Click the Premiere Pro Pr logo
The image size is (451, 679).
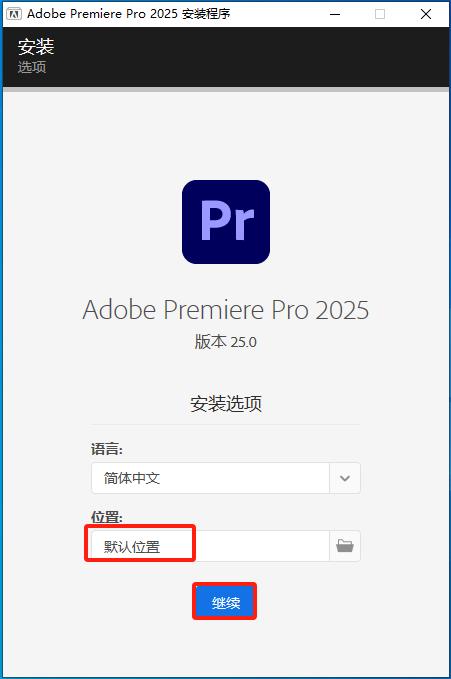tap(226, 222)
